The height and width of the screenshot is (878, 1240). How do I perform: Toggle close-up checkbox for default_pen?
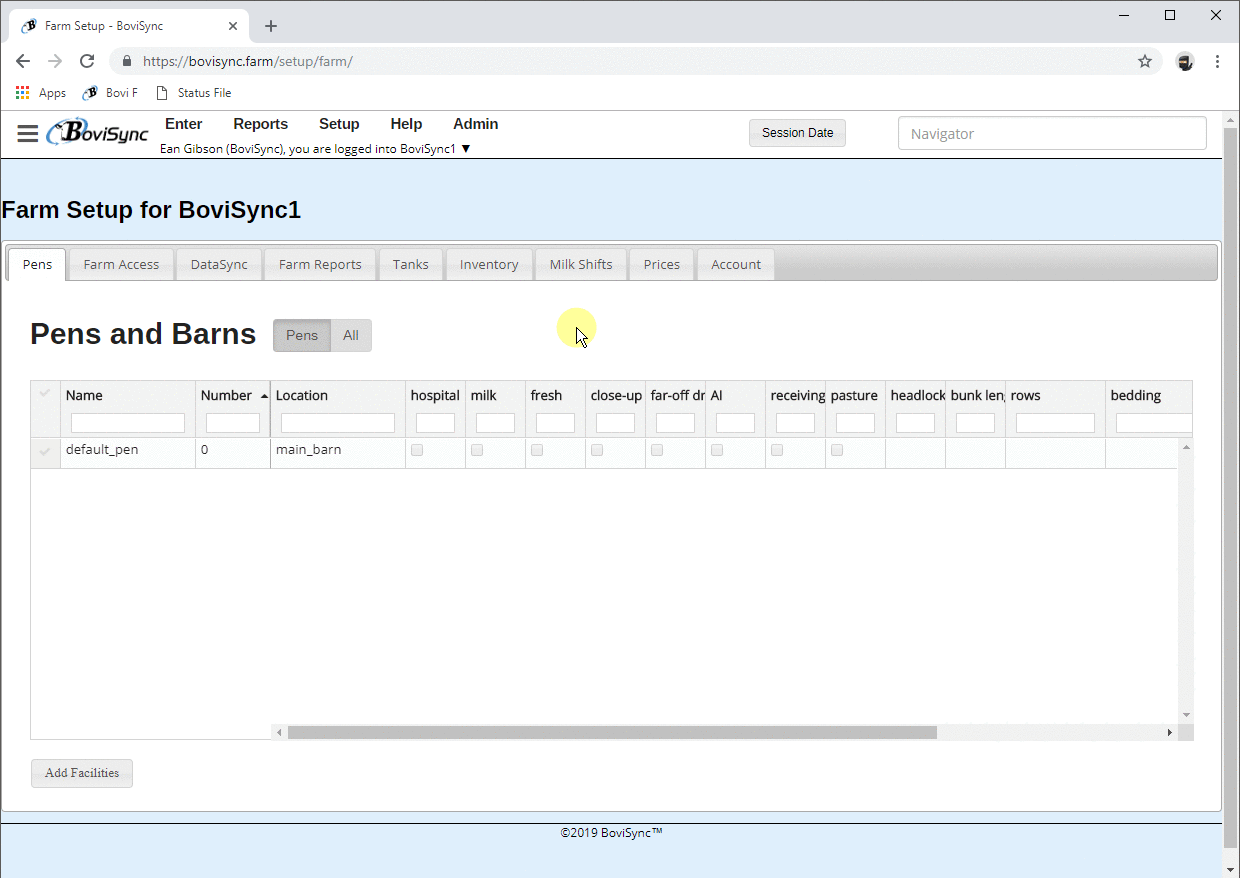coord(597,450)
